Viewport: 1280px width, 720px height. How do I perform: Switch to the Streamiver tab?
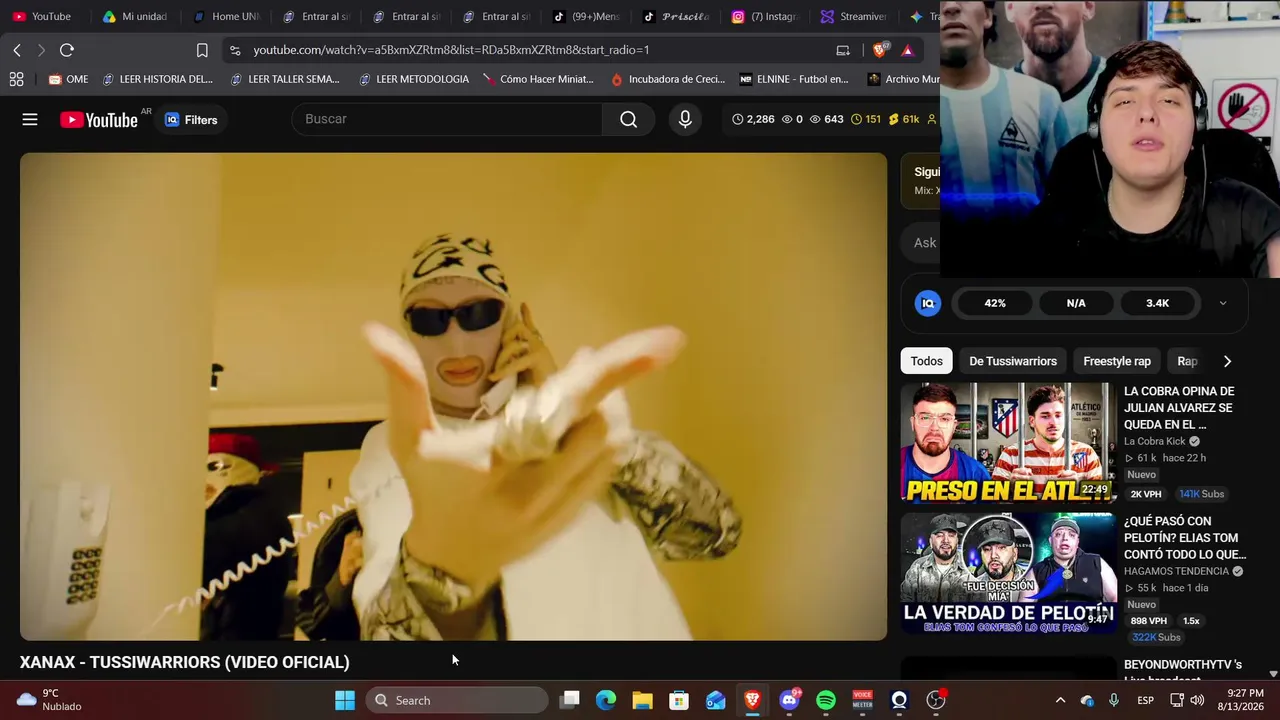coord(854,16)
